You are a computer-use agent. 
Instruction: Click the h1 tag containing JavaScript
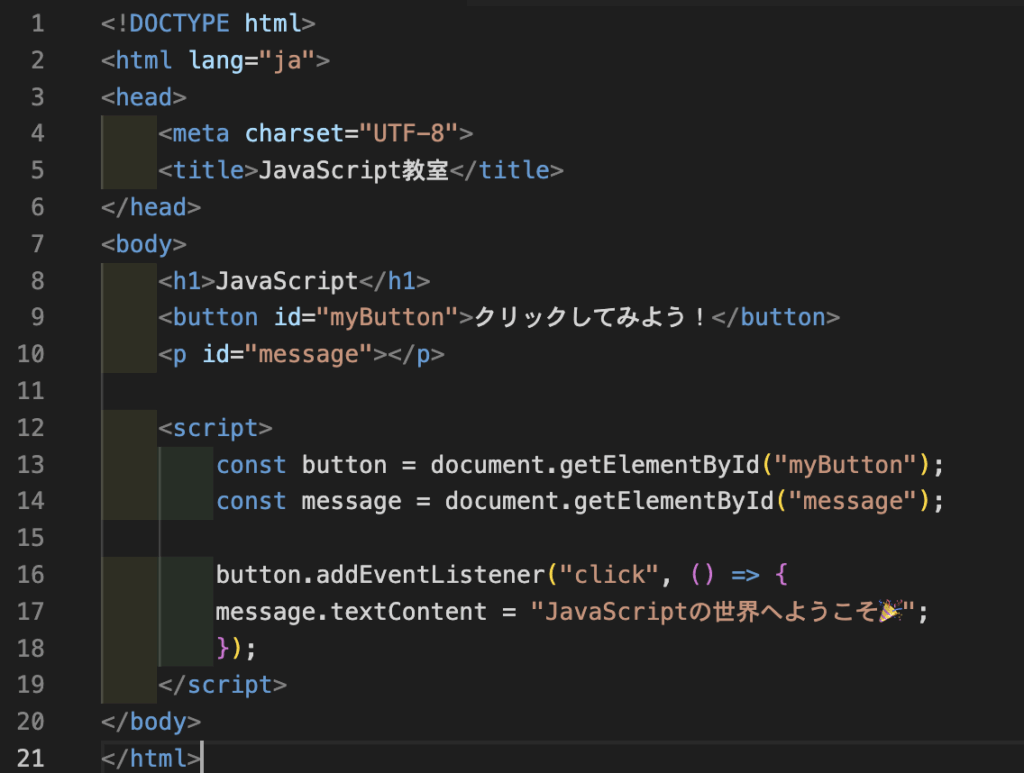pos(187,281)
